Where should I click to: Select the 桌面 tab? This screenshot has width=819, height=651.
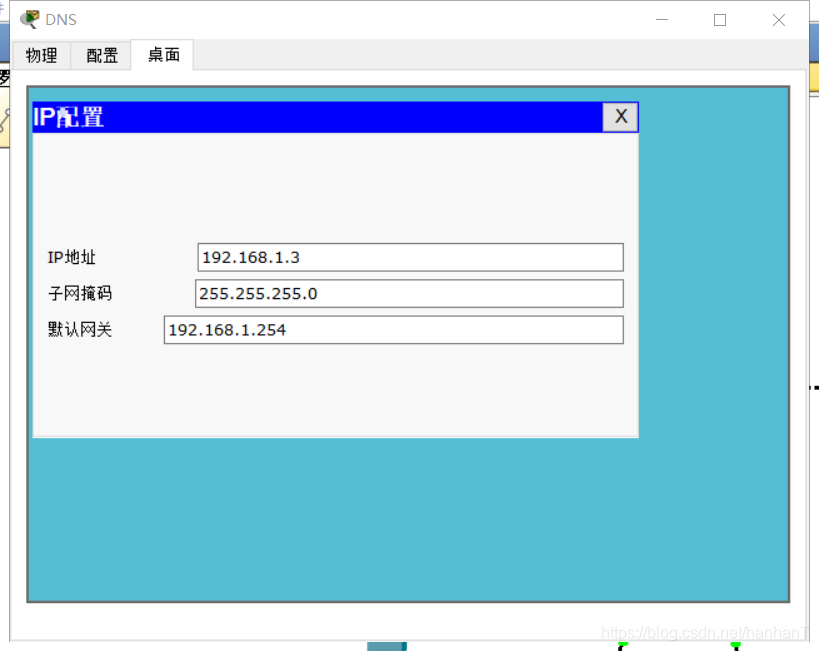(163, 54)
